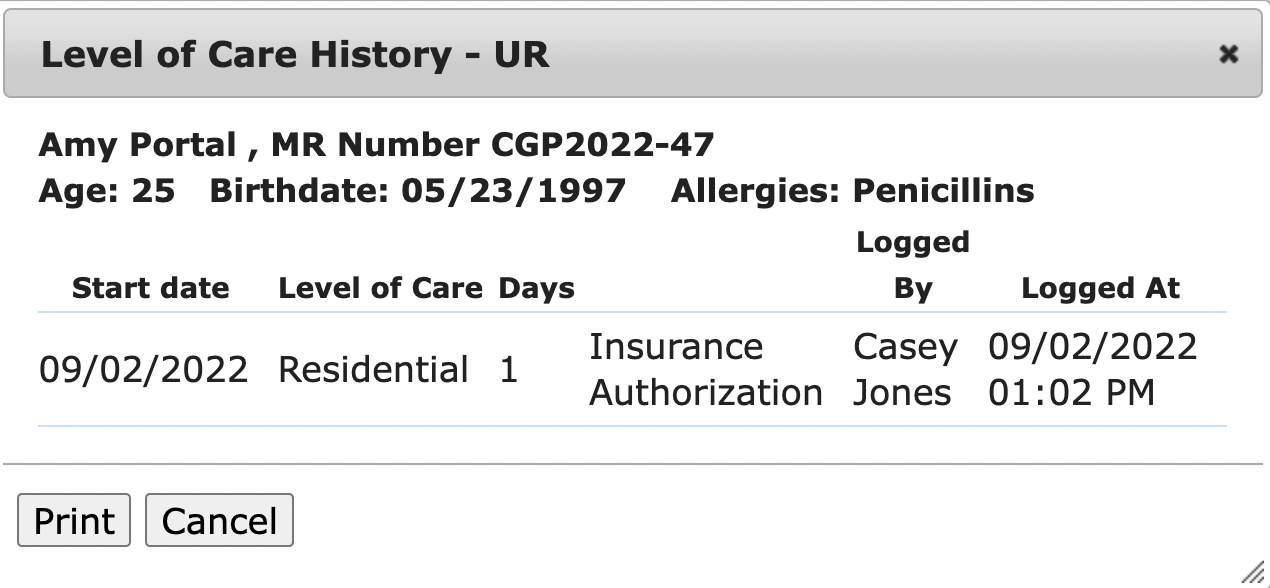Click the Start date column header
Image resolution: width=1270 pixels, height=588 pixels.
(150, 289)
